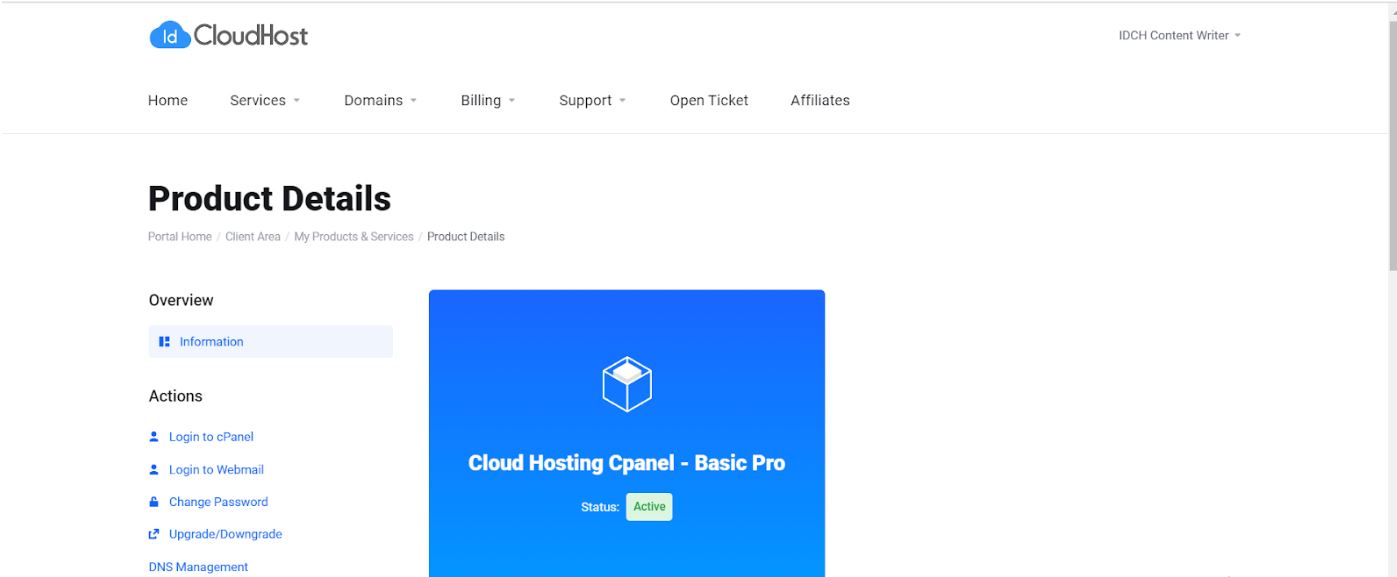Select Home in the navigation bar
Viewport: 1397px width, 577px height.
click(x=167, y=100)
